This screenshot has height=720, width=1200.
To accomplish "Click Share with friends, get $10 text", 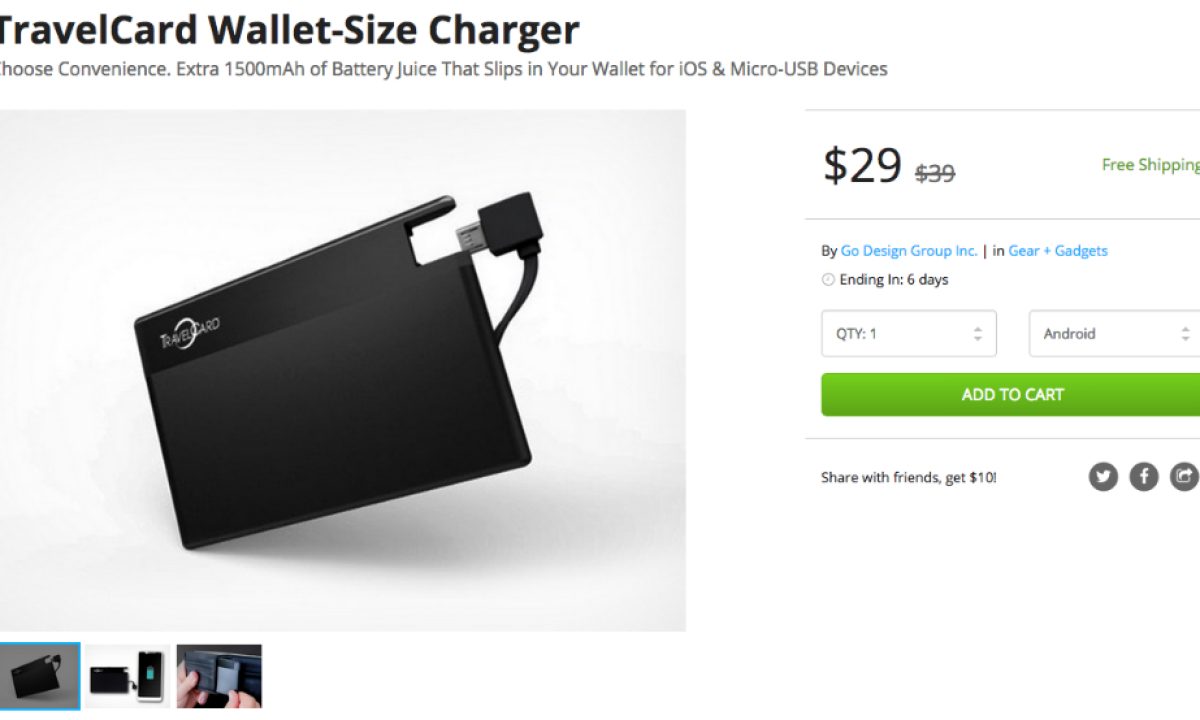I will 909,478.
